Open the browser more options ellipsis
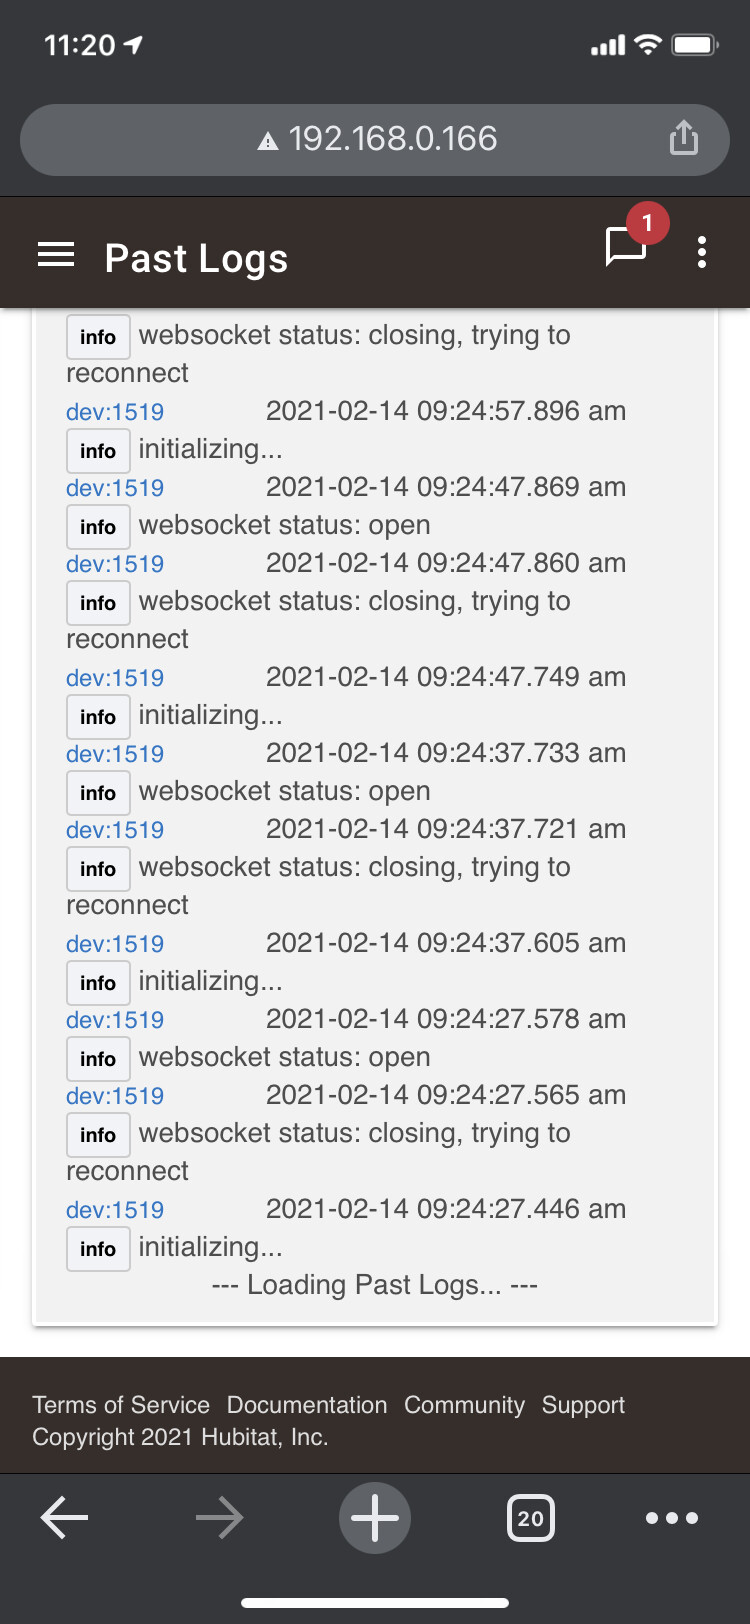This screenshot has width=750, height=1624. [672, 1518]
